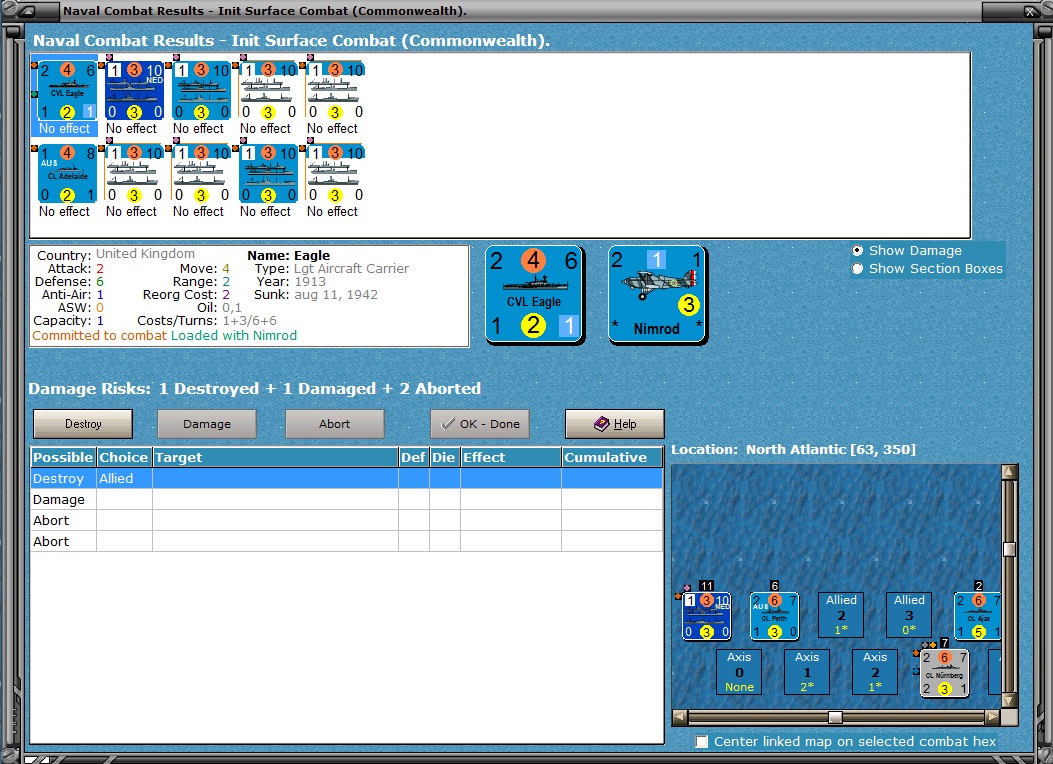
Task: Open the Help button
Action: coord(614,424)
